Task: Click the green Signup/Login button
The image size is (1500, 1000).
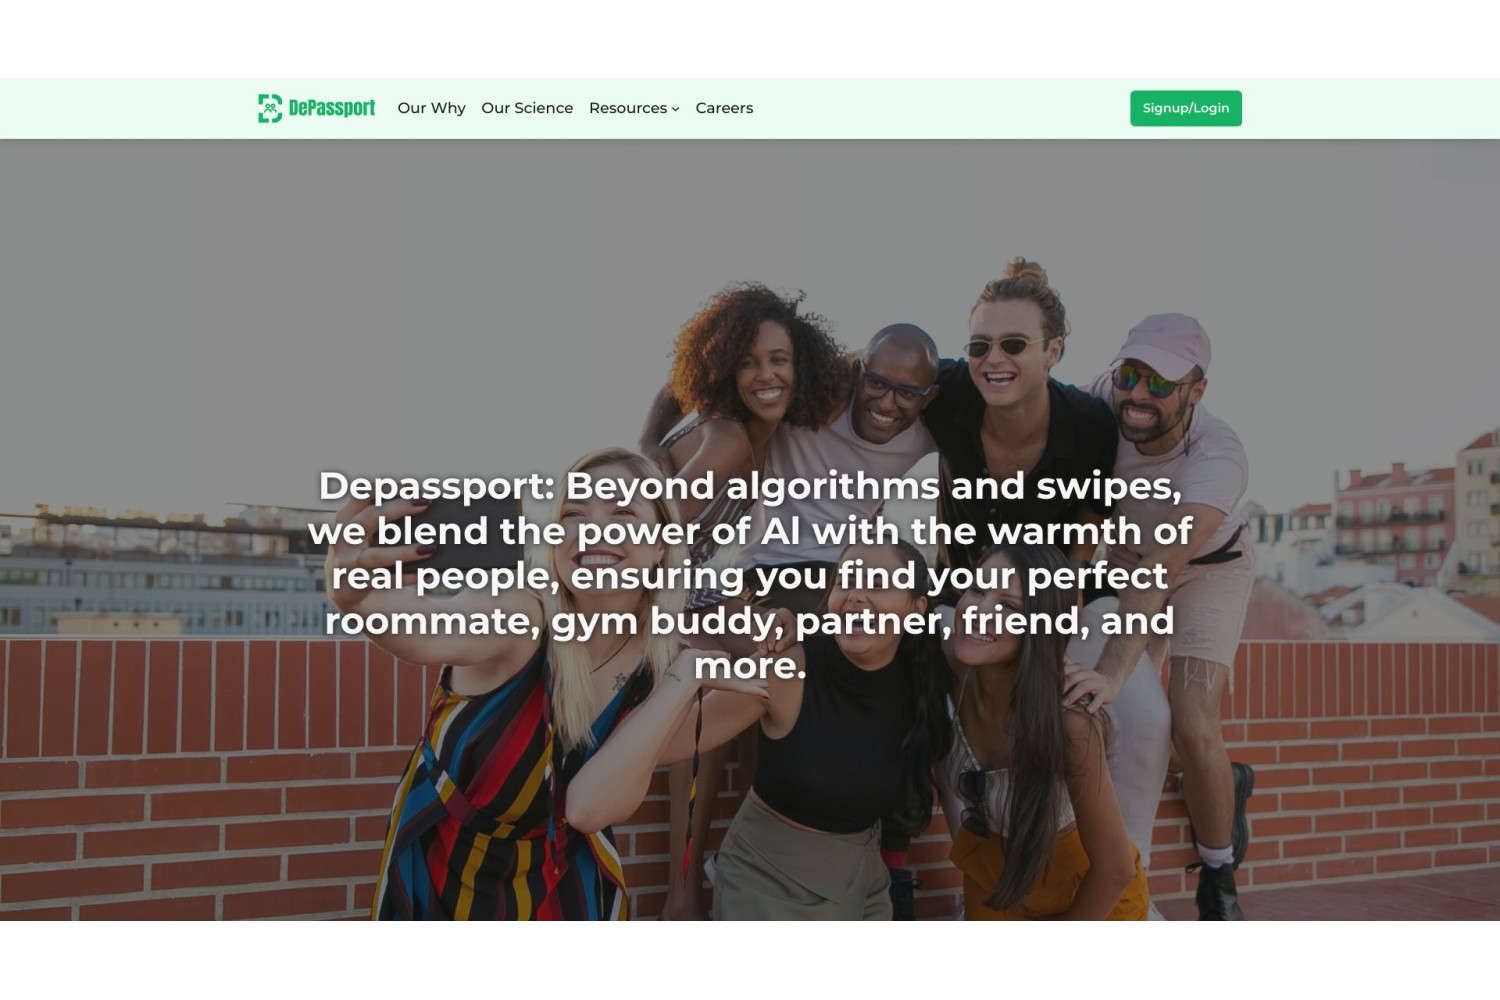Action: [1186, 108]
